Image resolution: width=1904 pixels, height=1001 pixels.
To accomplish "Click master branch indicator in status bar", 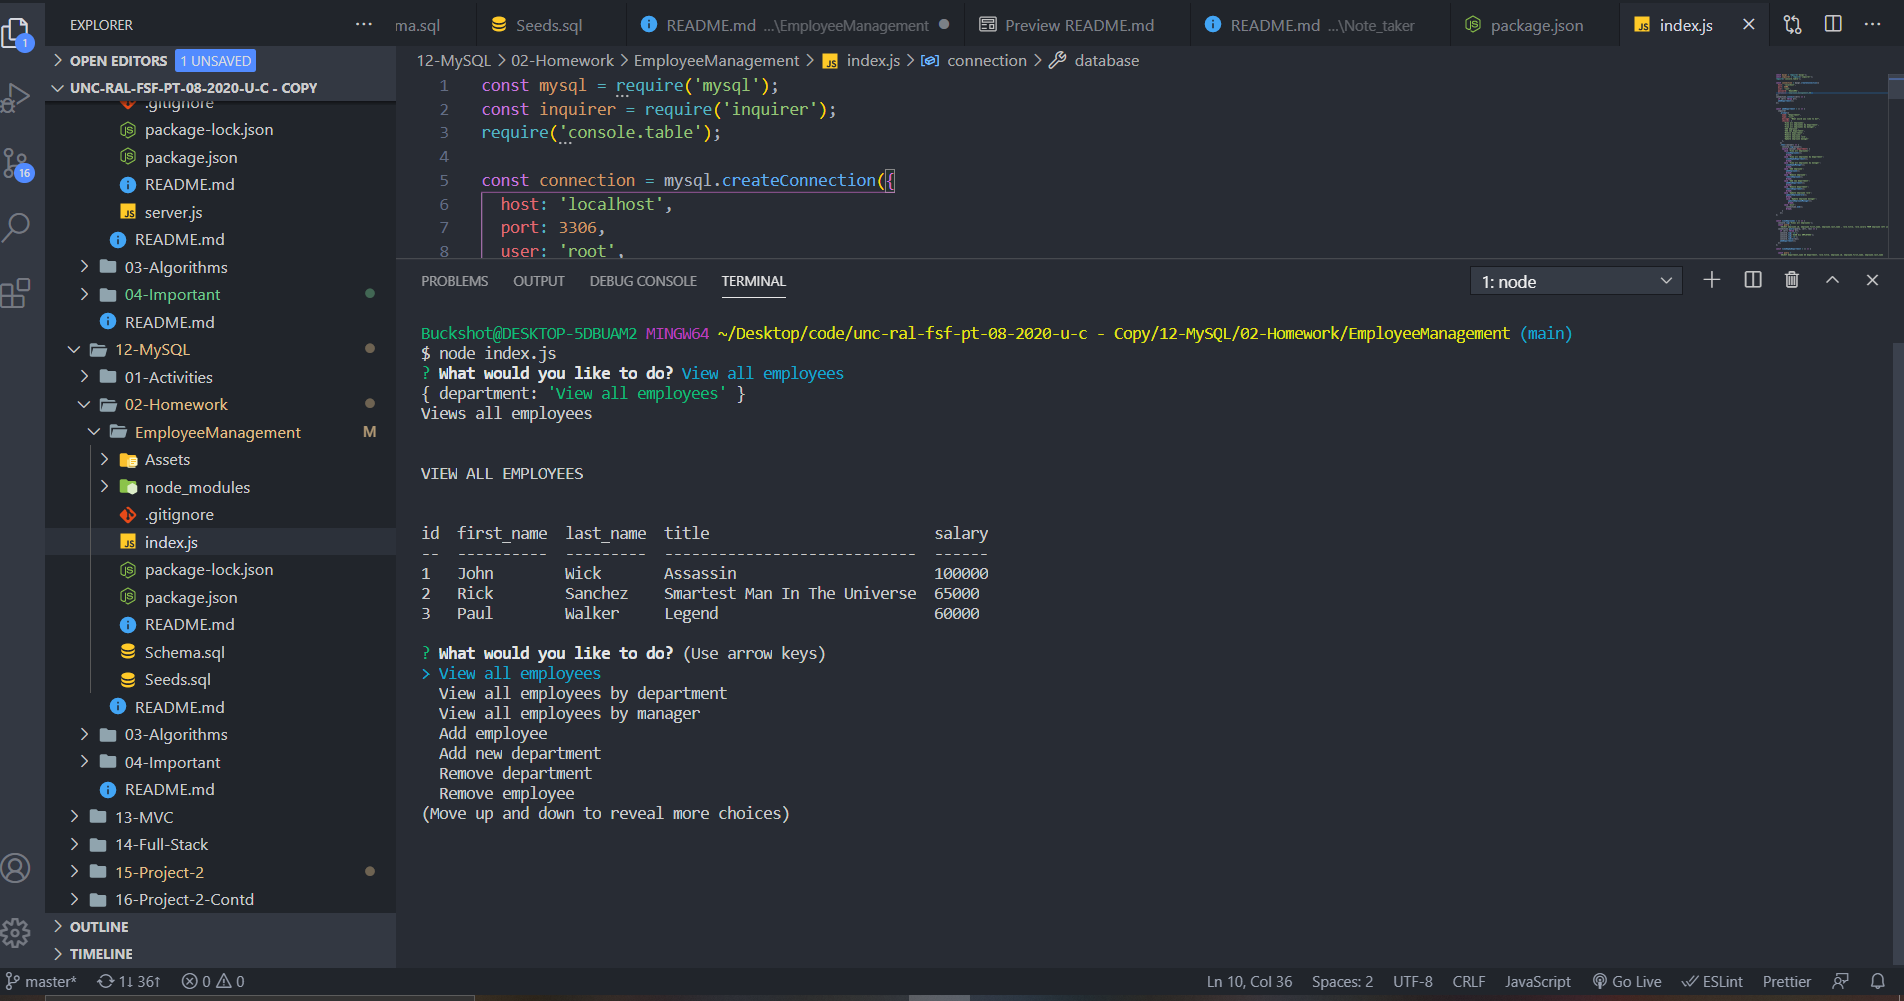I will coord(41,982).
